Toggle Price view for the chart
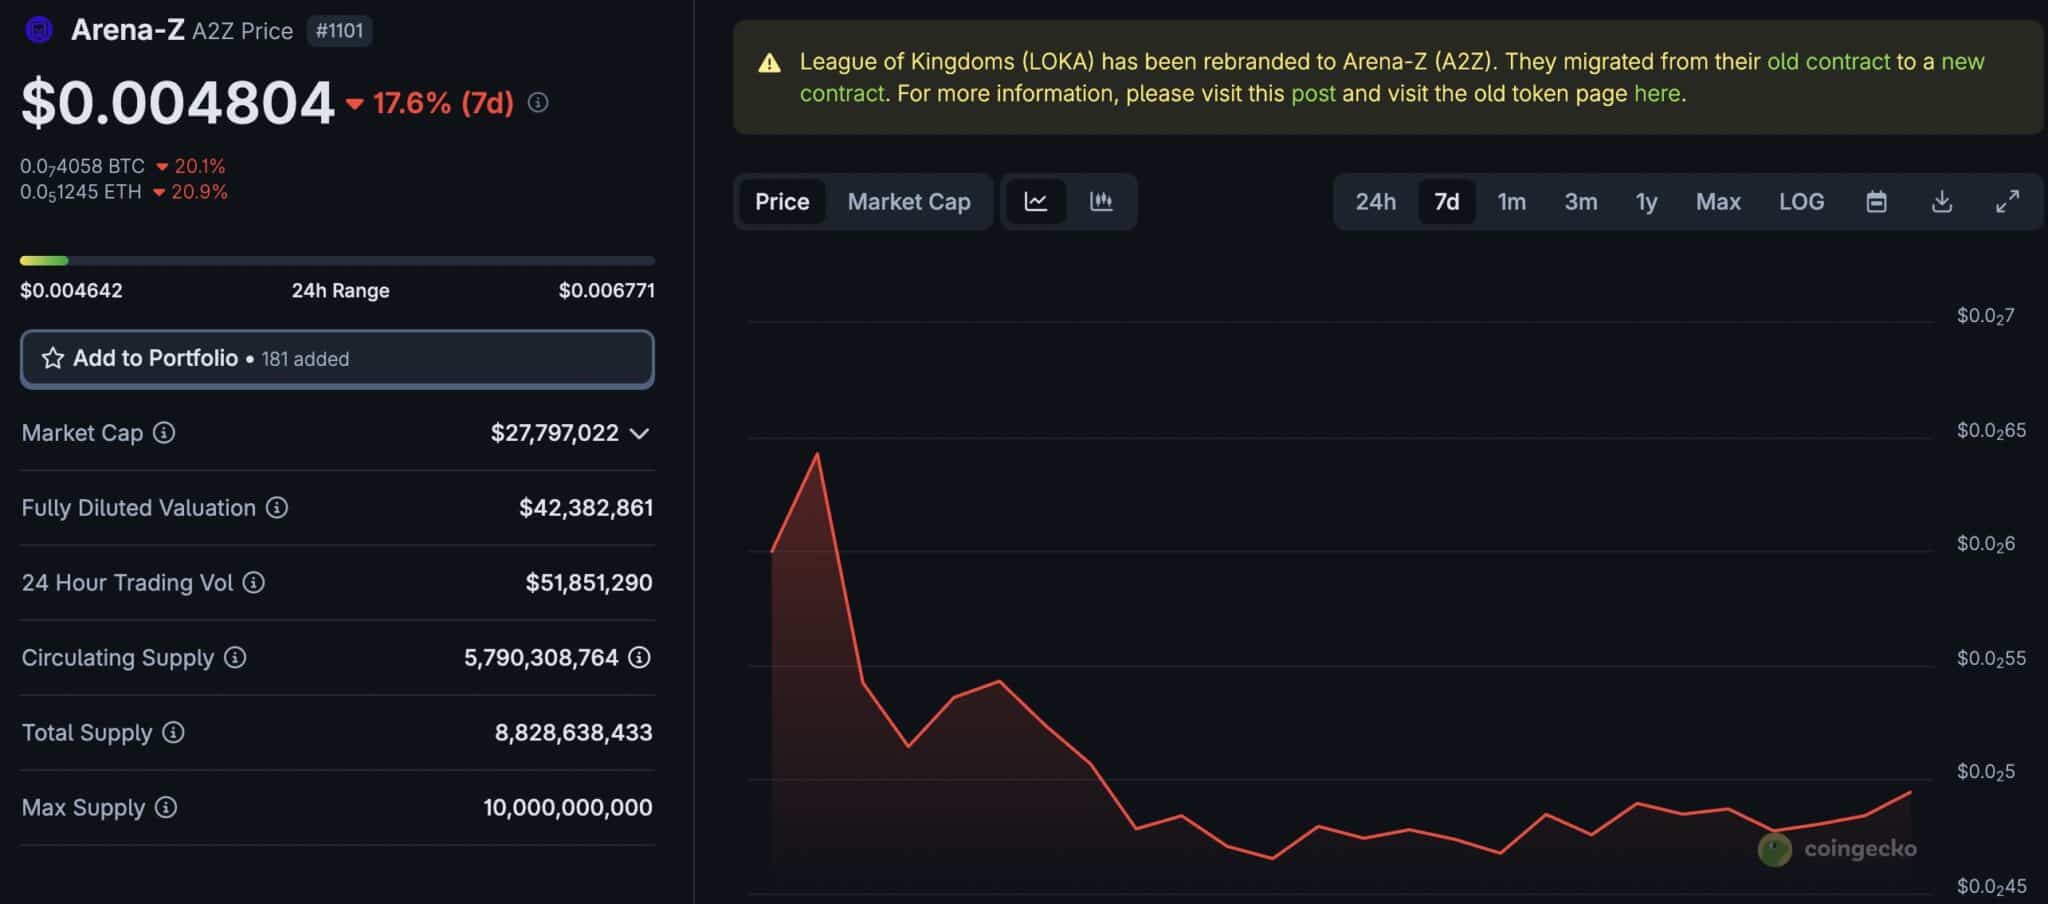Screen dimensions: 2048x904 pos(782,201)
